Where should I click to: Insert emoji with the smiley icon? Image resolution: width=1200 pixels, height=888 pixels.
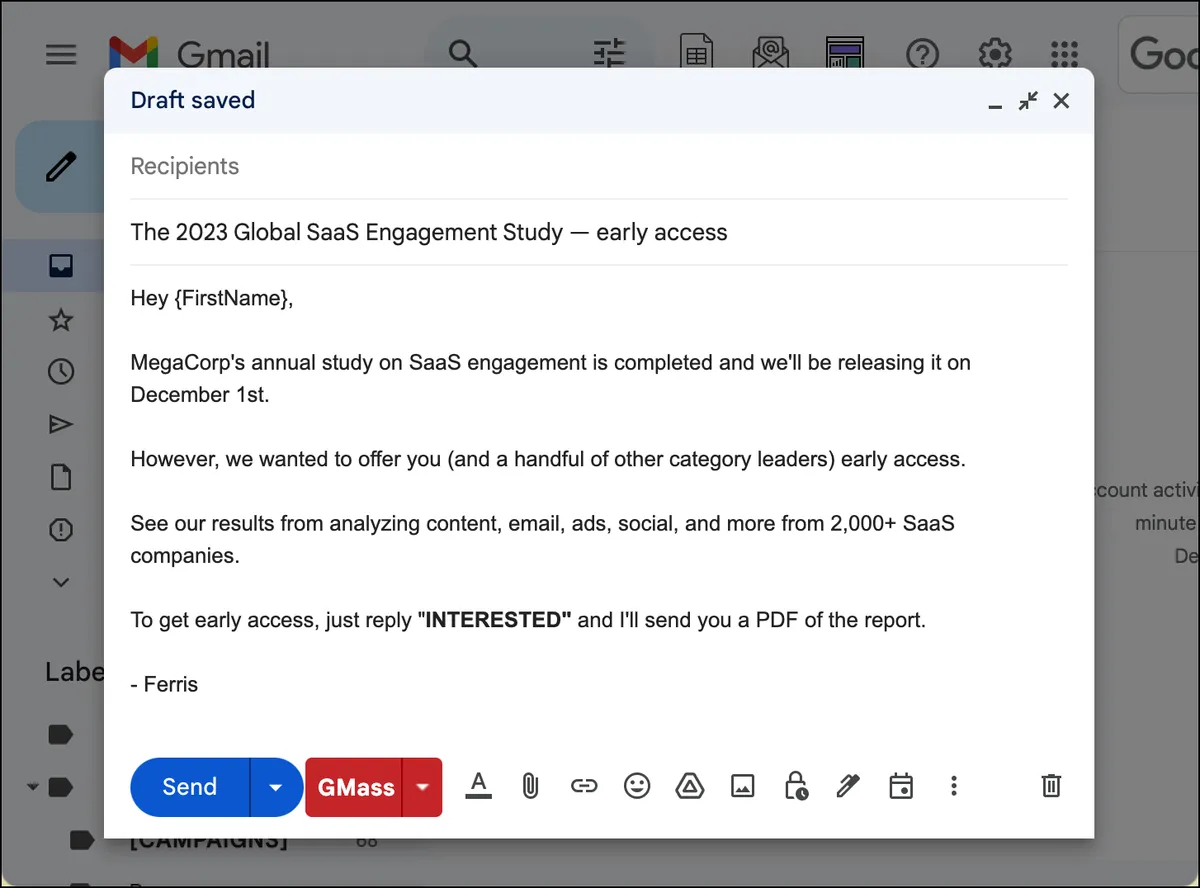tap(637, 786)
